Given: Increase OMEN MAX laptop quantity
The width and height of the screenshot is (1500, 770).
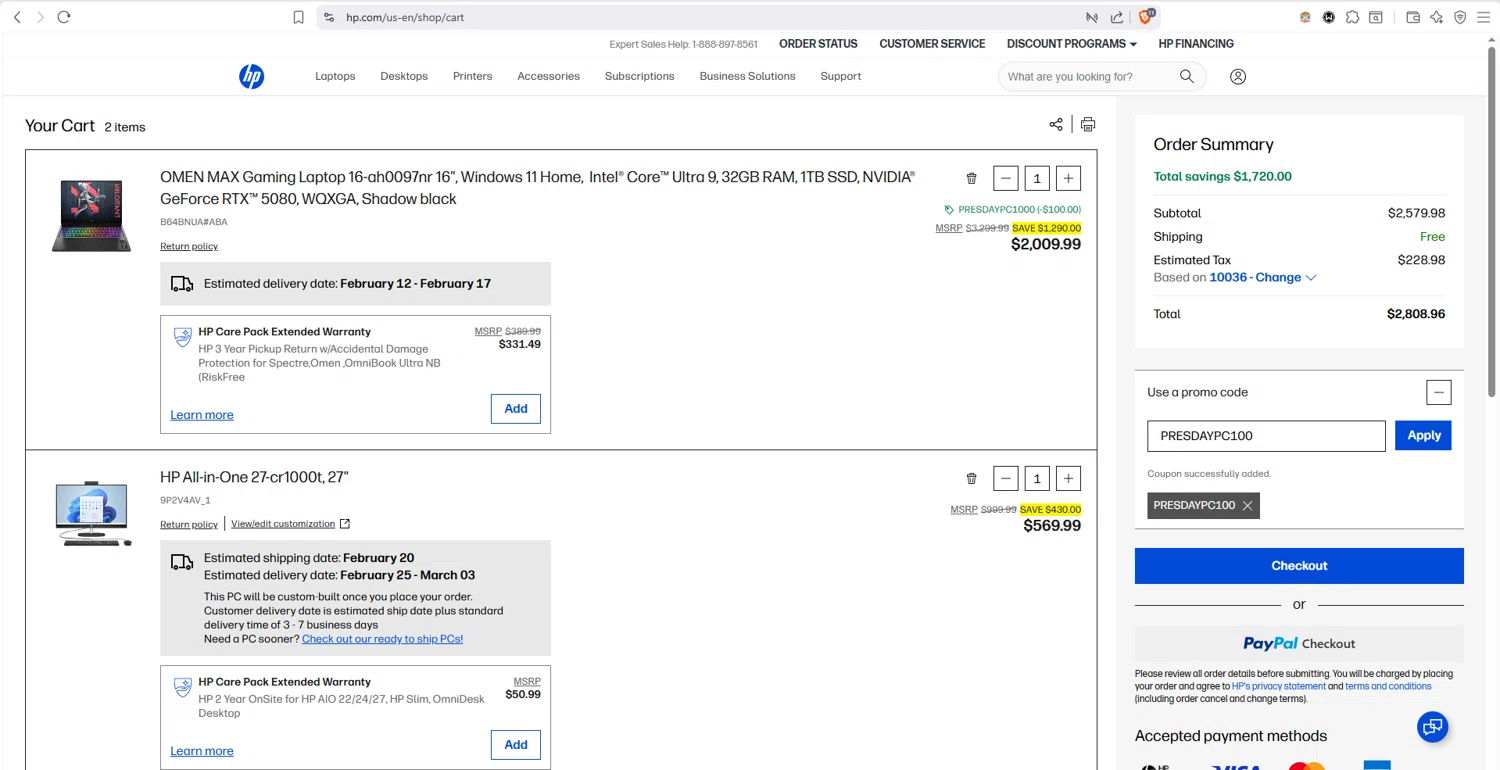Looking at the screenshot, I should (1068, 178).
